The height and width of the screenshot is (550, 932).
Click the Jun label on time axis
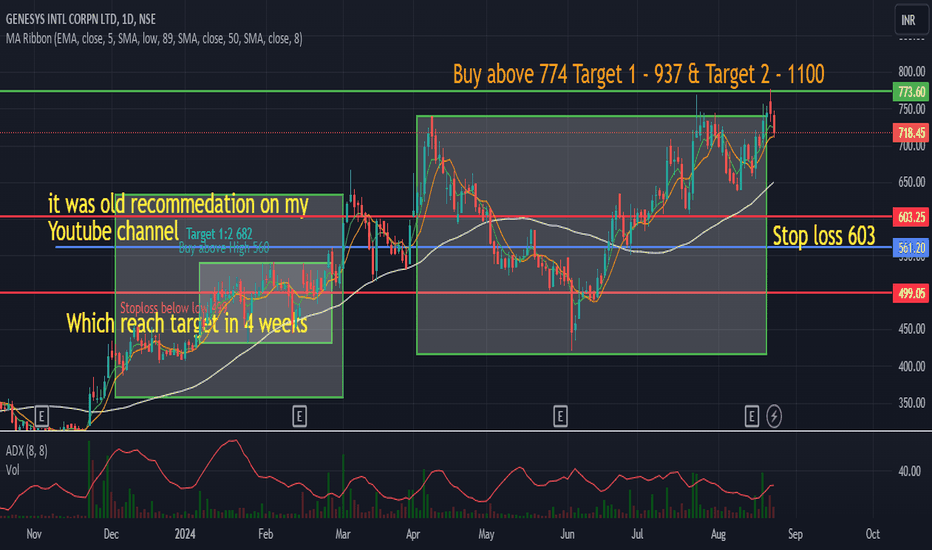[x=567, y=534]
